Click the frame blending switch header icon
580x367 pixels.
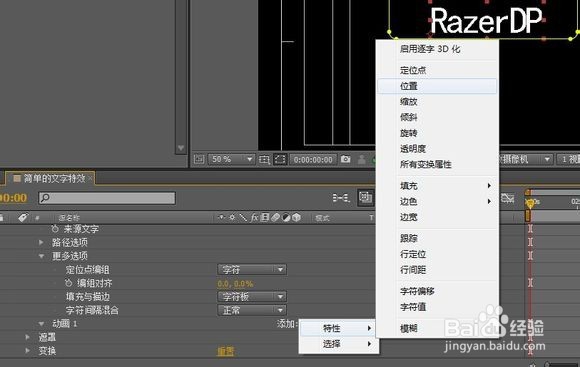tap(265, 218)
